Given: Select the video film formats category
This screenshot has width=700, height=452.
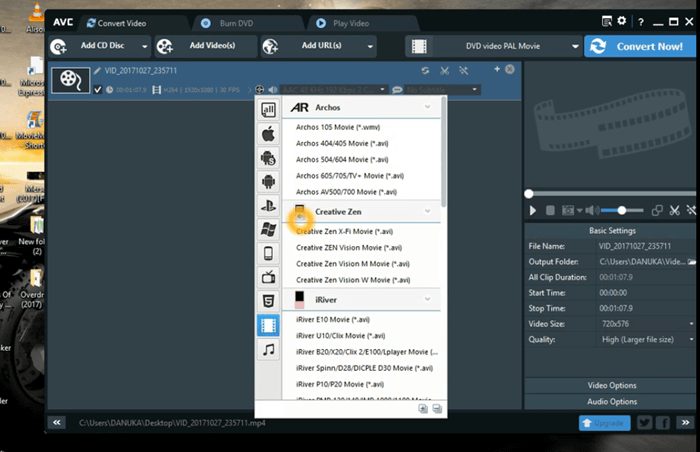Looking at the screenshot, I should [x=268, y=326].
